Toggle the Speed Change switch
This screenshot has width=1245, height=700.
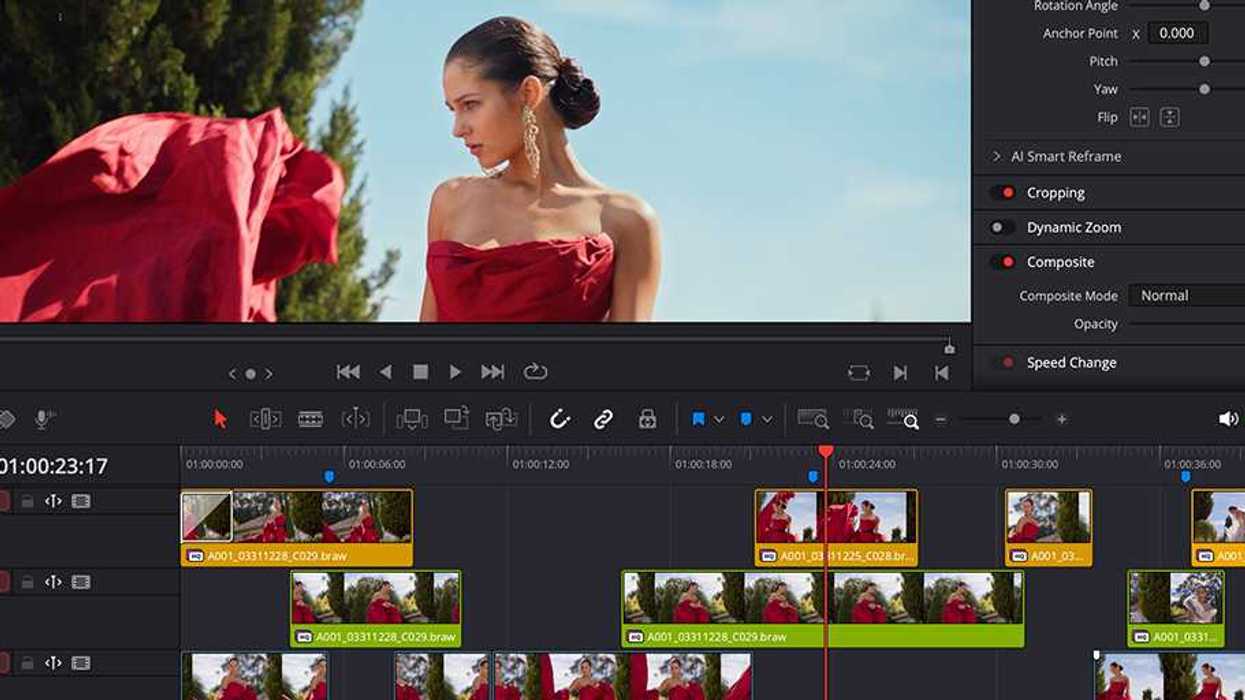coord(1003,363)
